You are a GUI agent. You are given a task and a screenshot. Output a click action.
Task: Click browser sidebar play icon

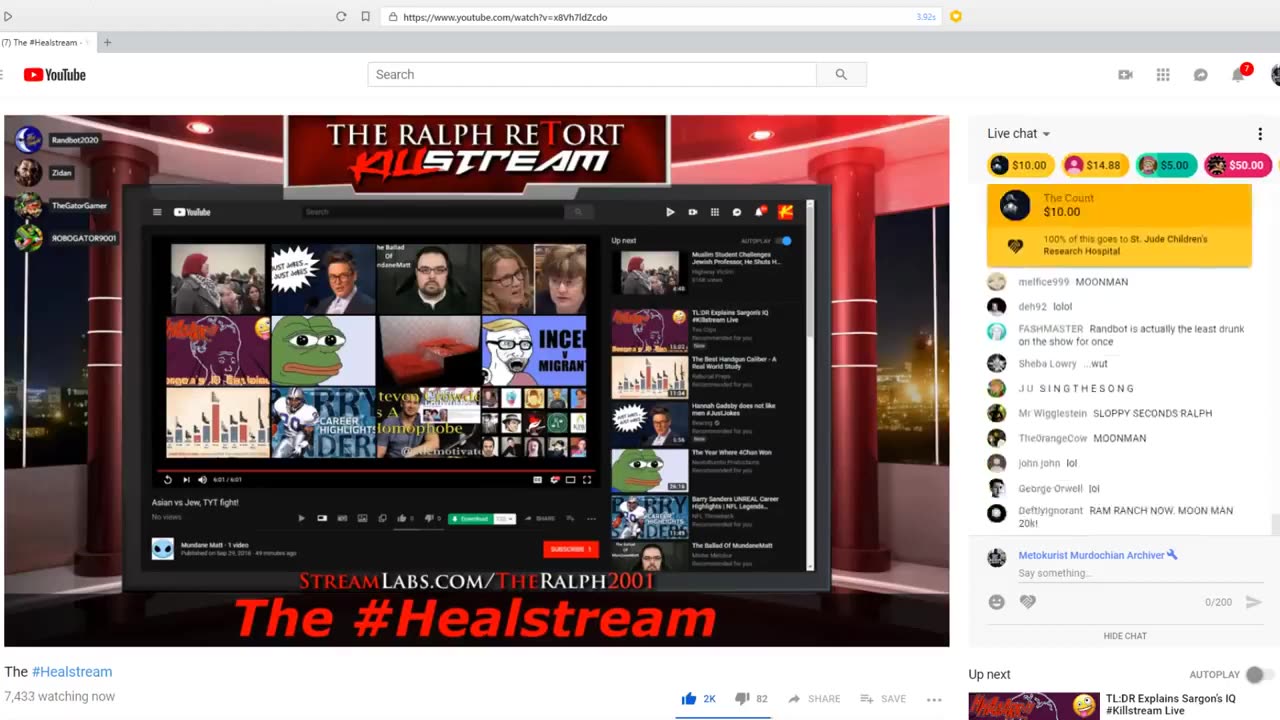tap(8, 17)
